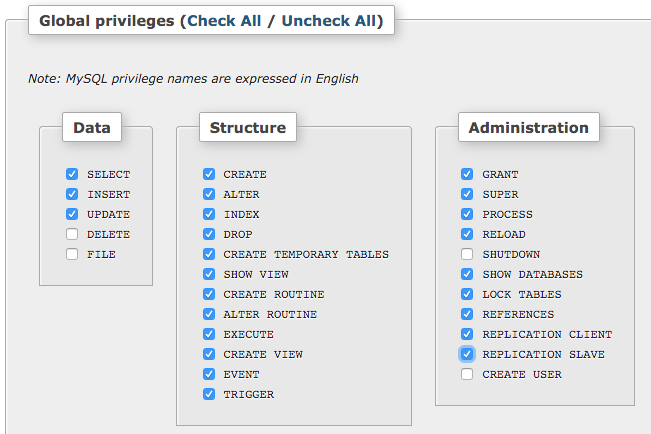Toggle the CREATE privilege checkbox
651x434 pixels.
point(208,174)
